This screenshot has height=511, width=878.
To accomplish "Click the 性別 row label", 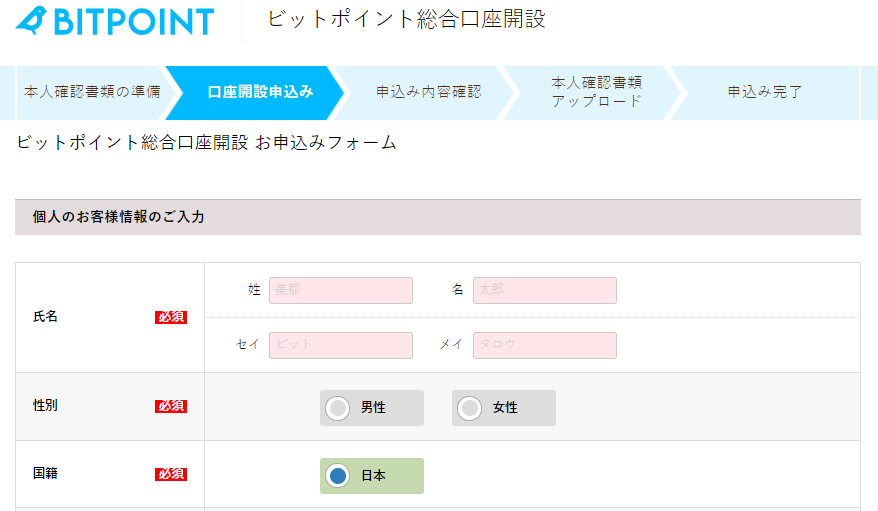I will coord(45,405).
